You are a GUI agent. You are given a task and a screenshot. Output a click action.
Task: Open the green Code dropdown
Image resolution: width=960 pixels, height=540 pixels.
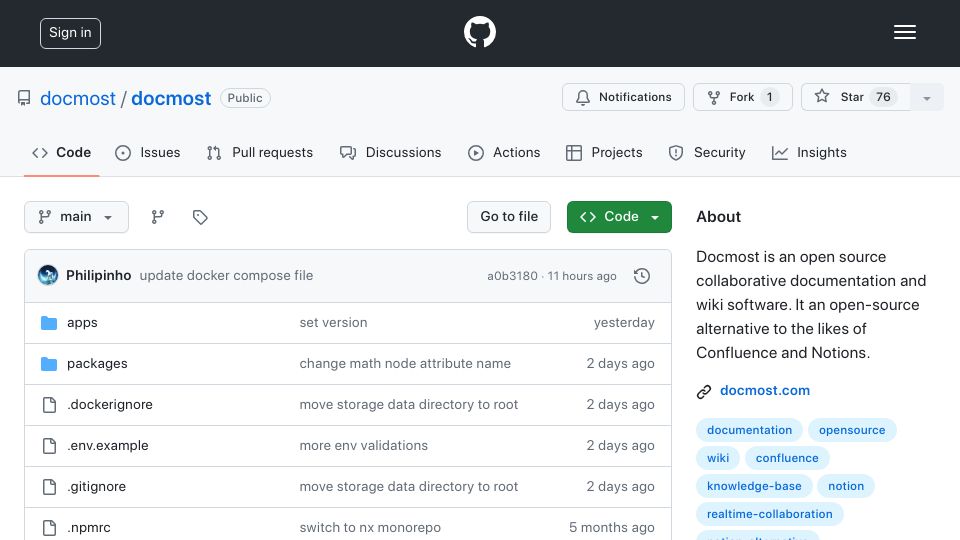pyautogui.click(x=619, y=217)
